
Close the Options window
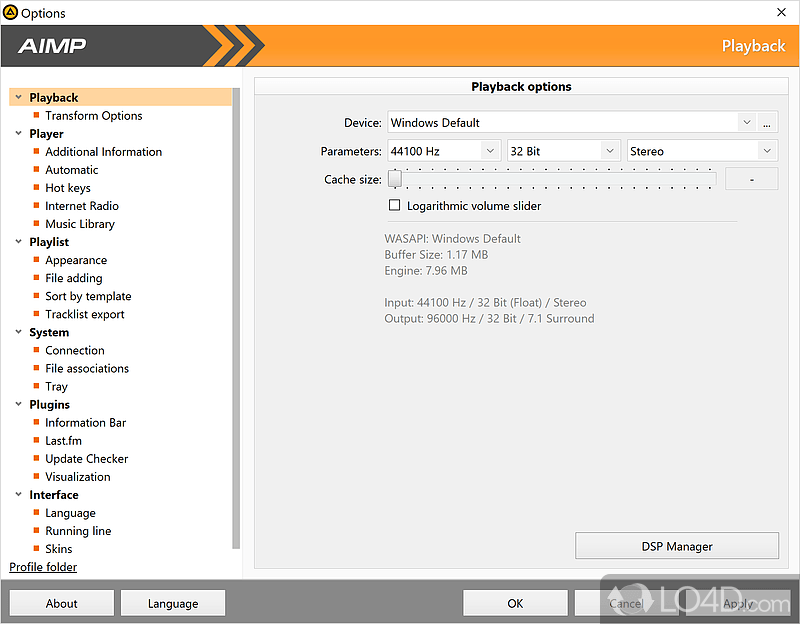781,12
